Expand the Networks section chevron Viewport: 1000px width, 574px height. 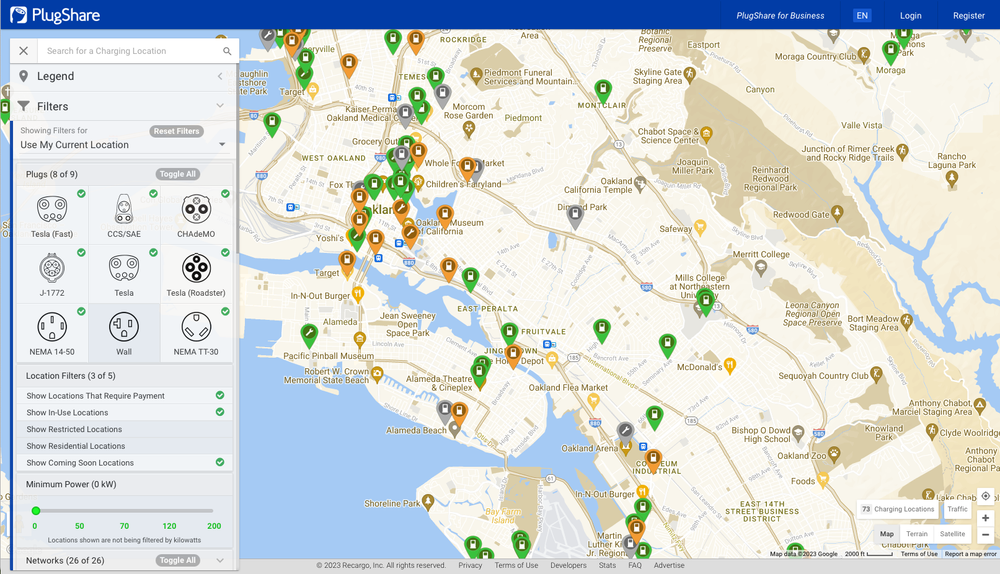220,561
